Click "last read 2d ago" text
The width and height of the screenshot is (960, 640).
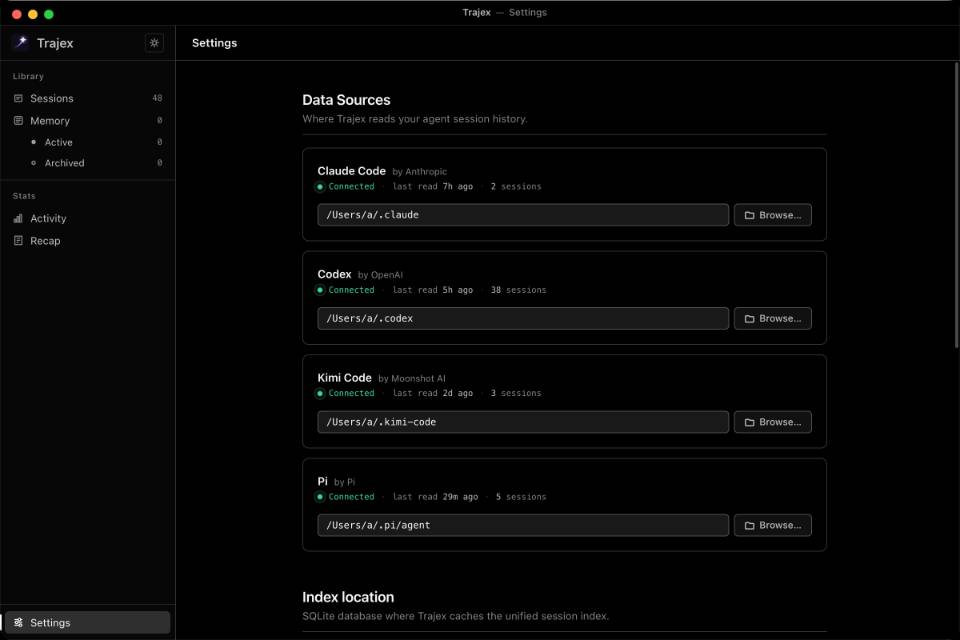(433, 393)
